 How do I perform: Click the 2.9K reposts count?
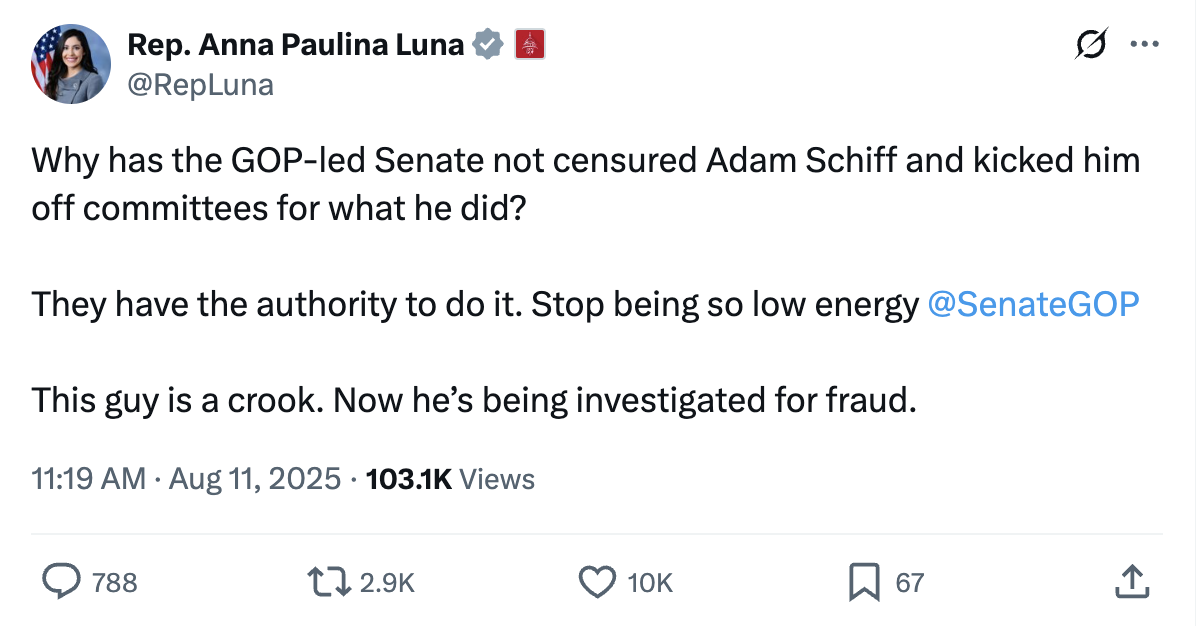[x=387, y=582]
